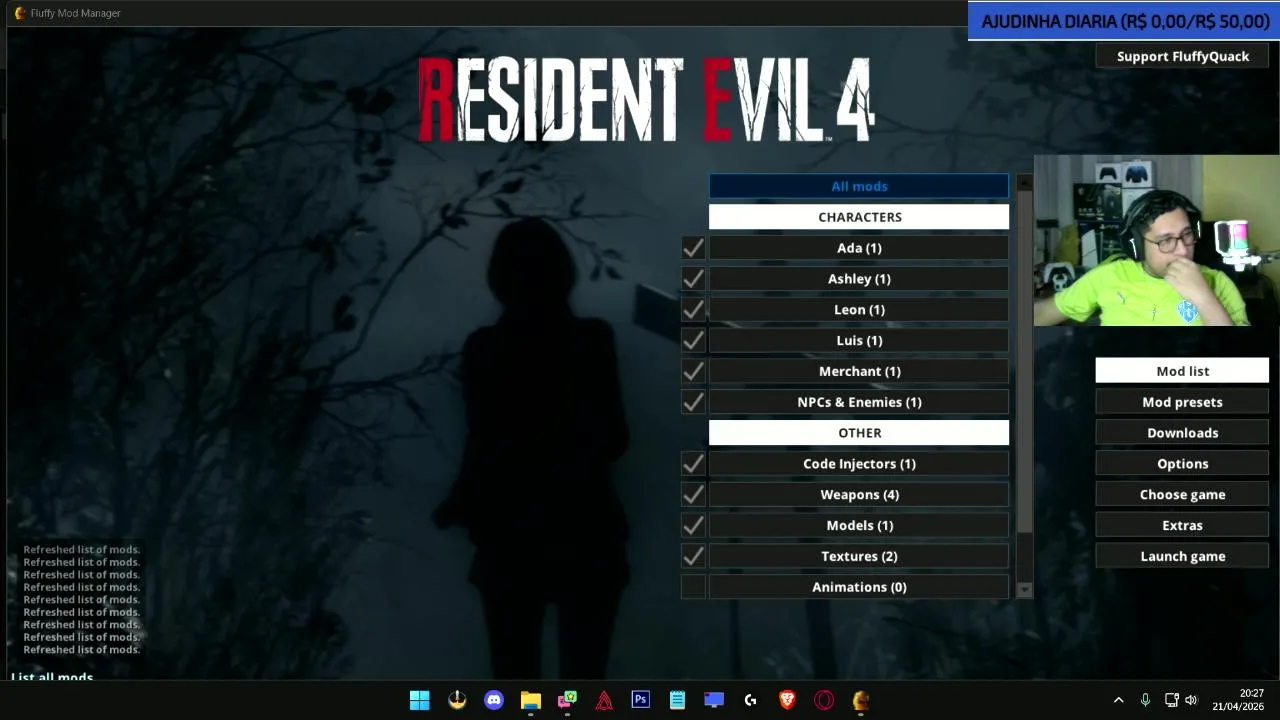Toggle the Textures mods checkbox
1280x720 pixels.
point(693,556)
